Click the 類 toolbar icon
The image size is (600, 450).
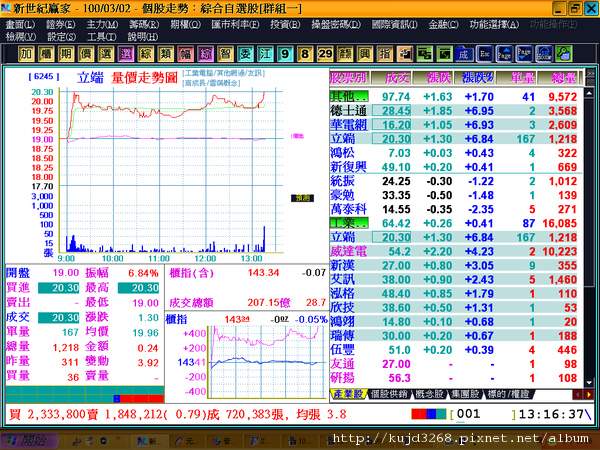165,54
